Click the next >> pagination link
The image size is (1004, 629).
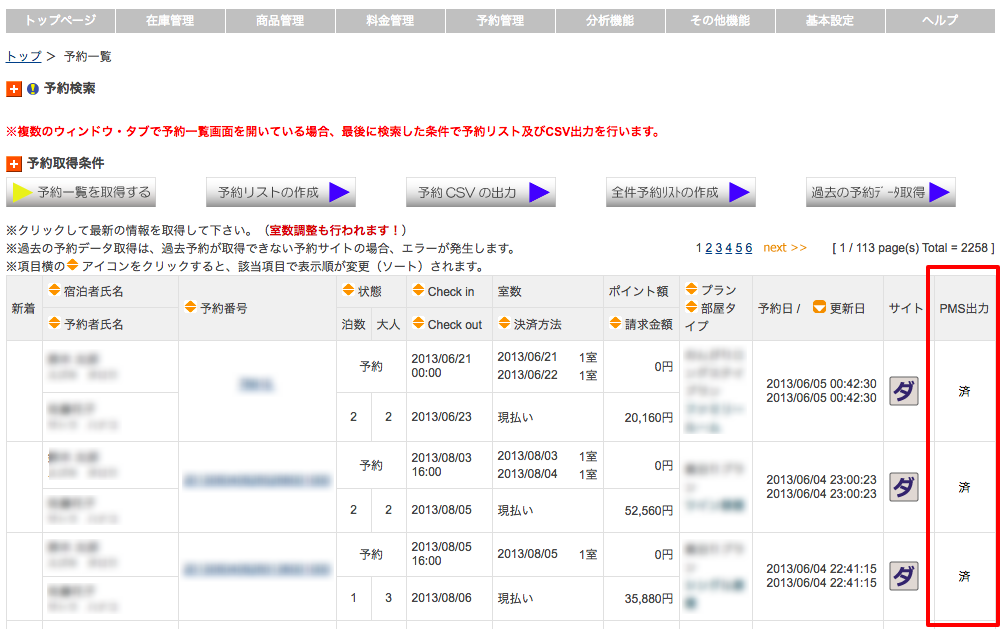[785, 248]
